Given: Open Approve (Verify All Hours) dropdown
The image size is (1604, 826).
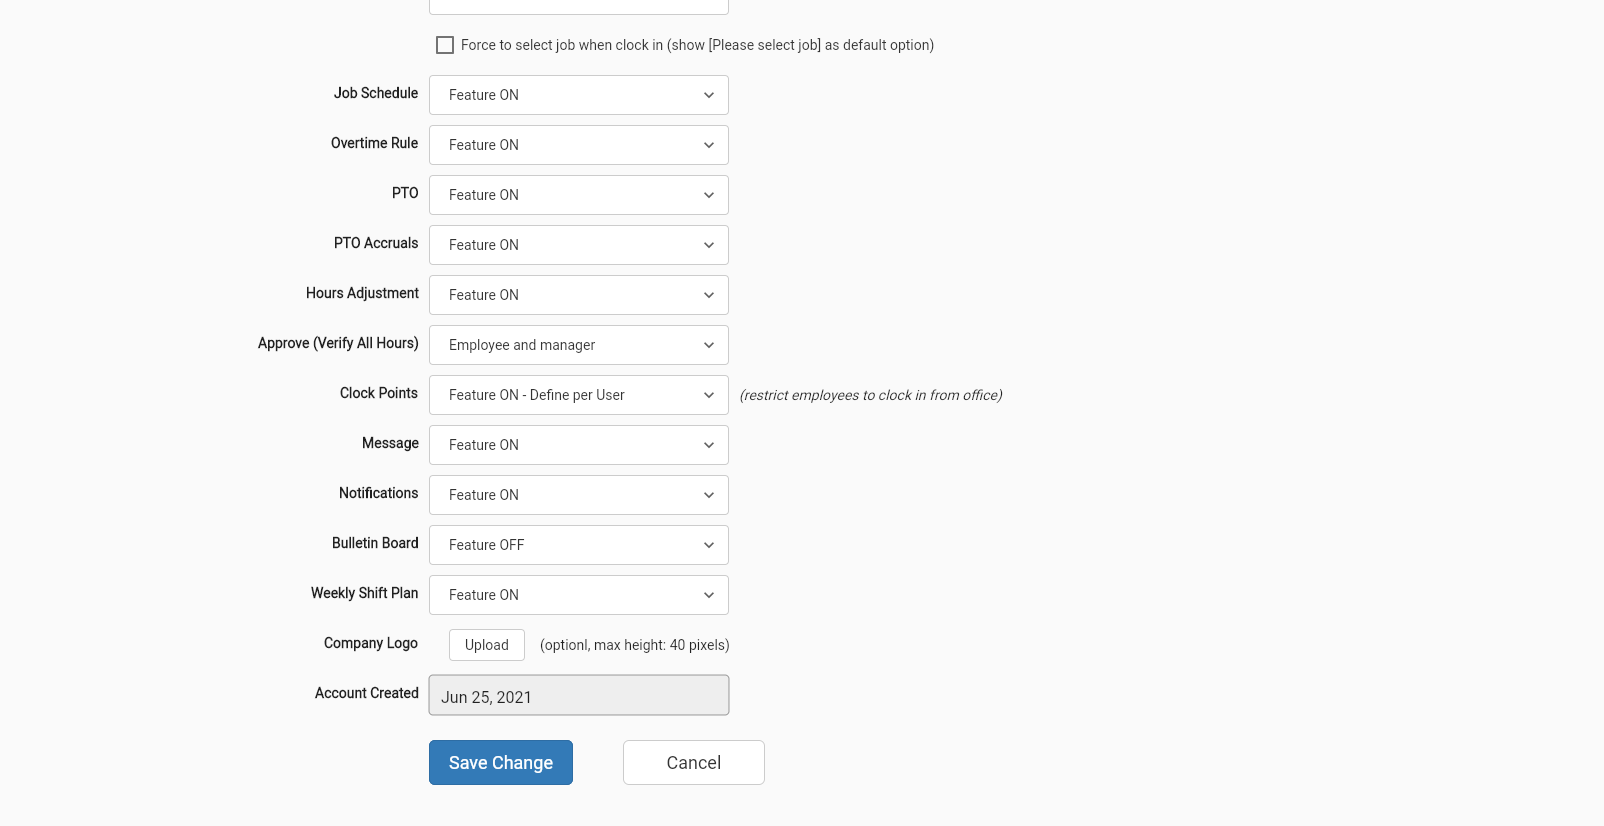Looking at the screenshot, I should [x=579, y=345].
